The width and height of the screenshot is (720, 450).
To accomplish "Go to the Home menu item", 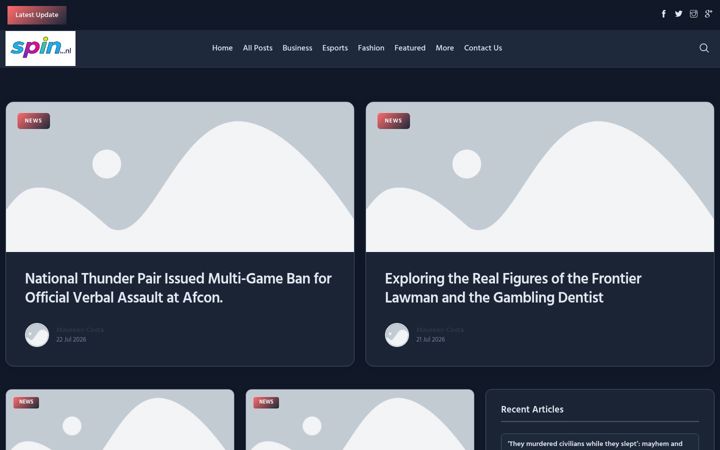I will pyautogui.click(x=222, y=48).
